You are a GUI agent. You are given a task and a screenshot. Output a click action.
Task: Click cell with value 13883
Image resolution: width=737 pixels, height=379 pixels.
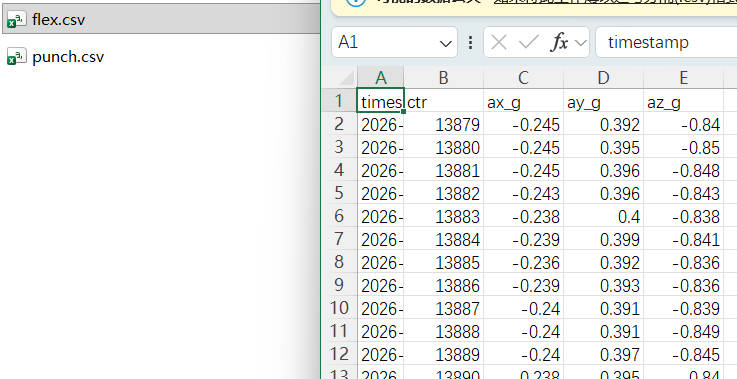point(443,216)
